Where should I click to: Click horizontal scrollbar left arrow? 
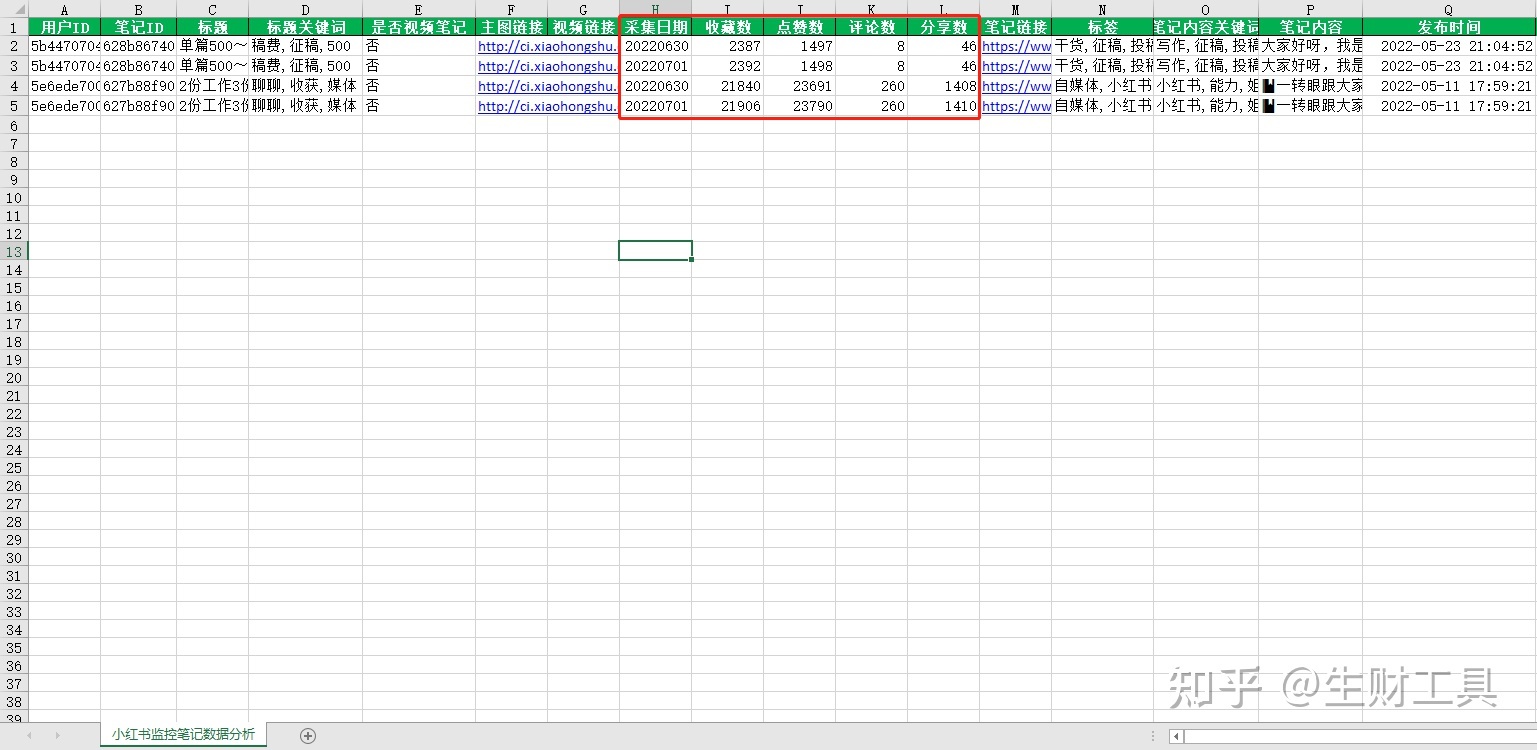click(1177, 737)
